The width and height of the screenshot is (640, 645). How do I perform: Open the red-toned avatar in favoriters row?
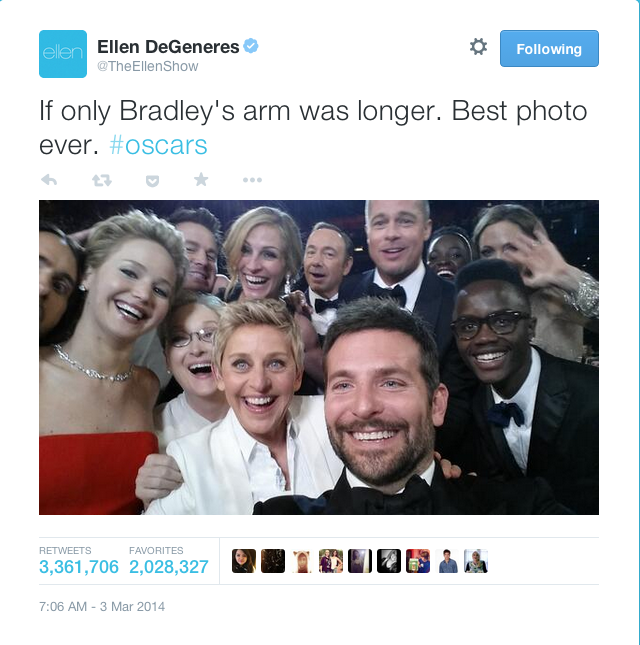tap(418, 561)
